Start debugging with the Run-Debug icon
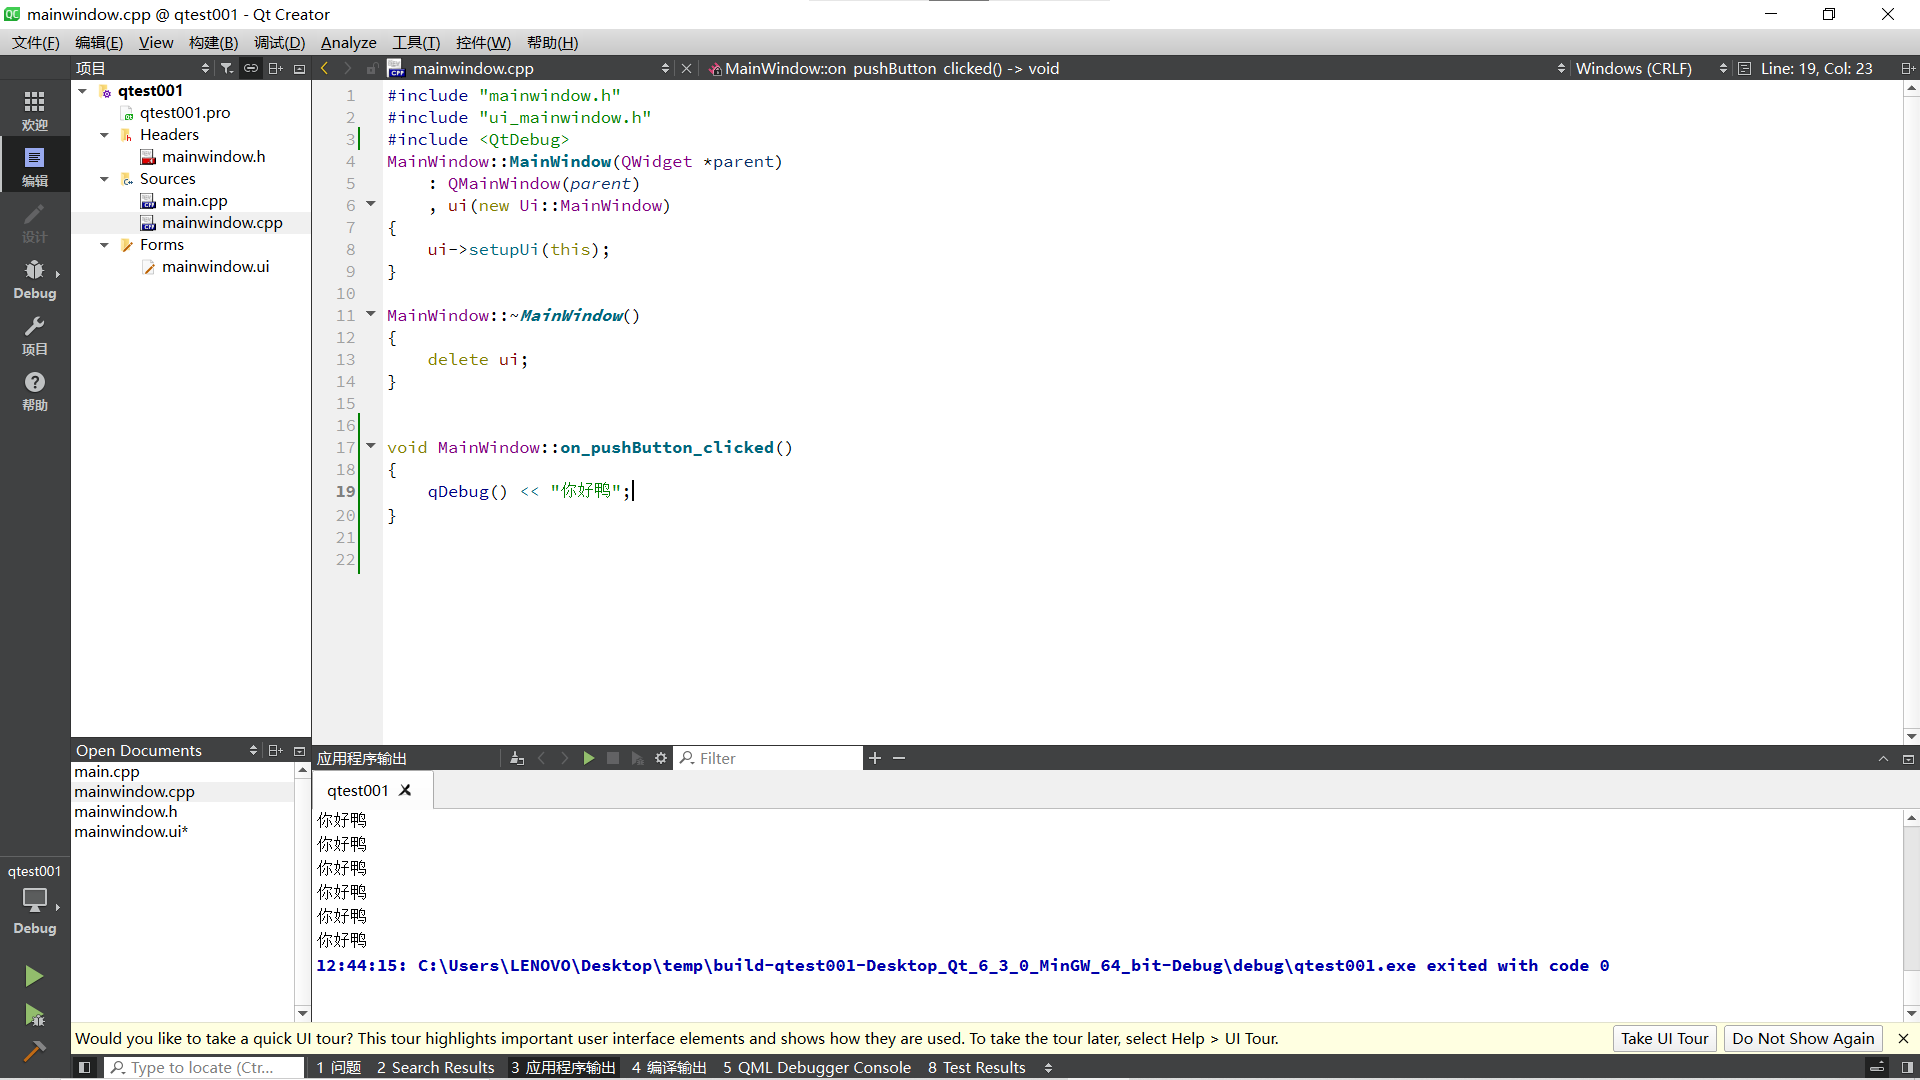The height and width of the screenshot is (1080, 1920). click(34, 1015)
